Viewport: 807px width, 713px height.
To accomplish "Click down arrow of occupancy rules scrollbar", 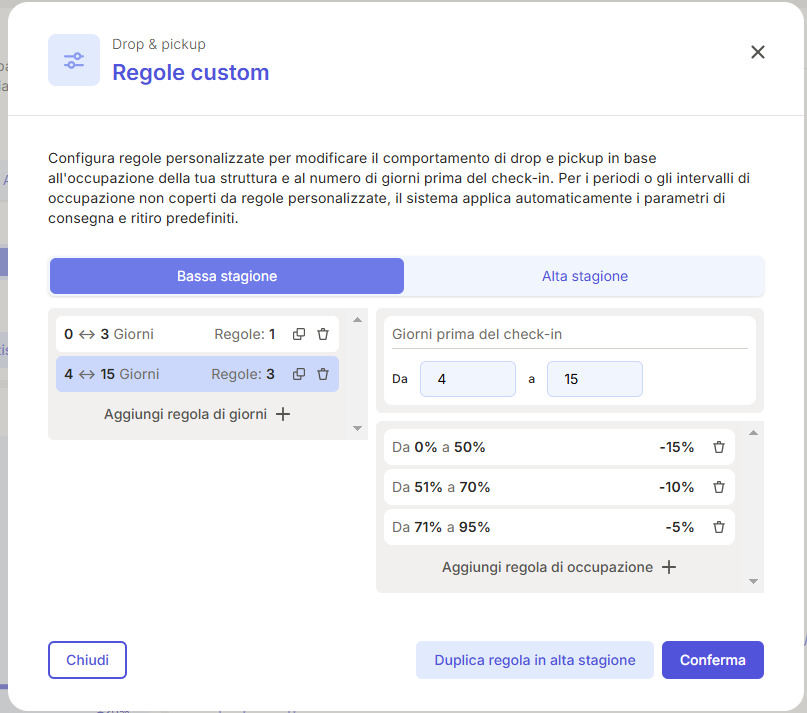I will [753, 581].
